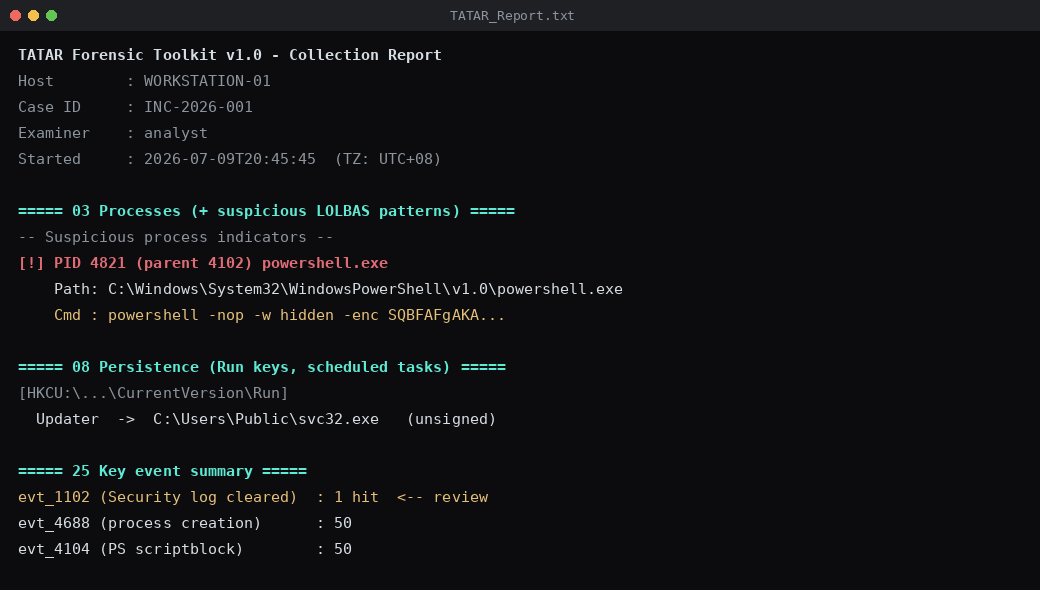
Task: Click the green maximize window button
Action: [x=51, y=15]
